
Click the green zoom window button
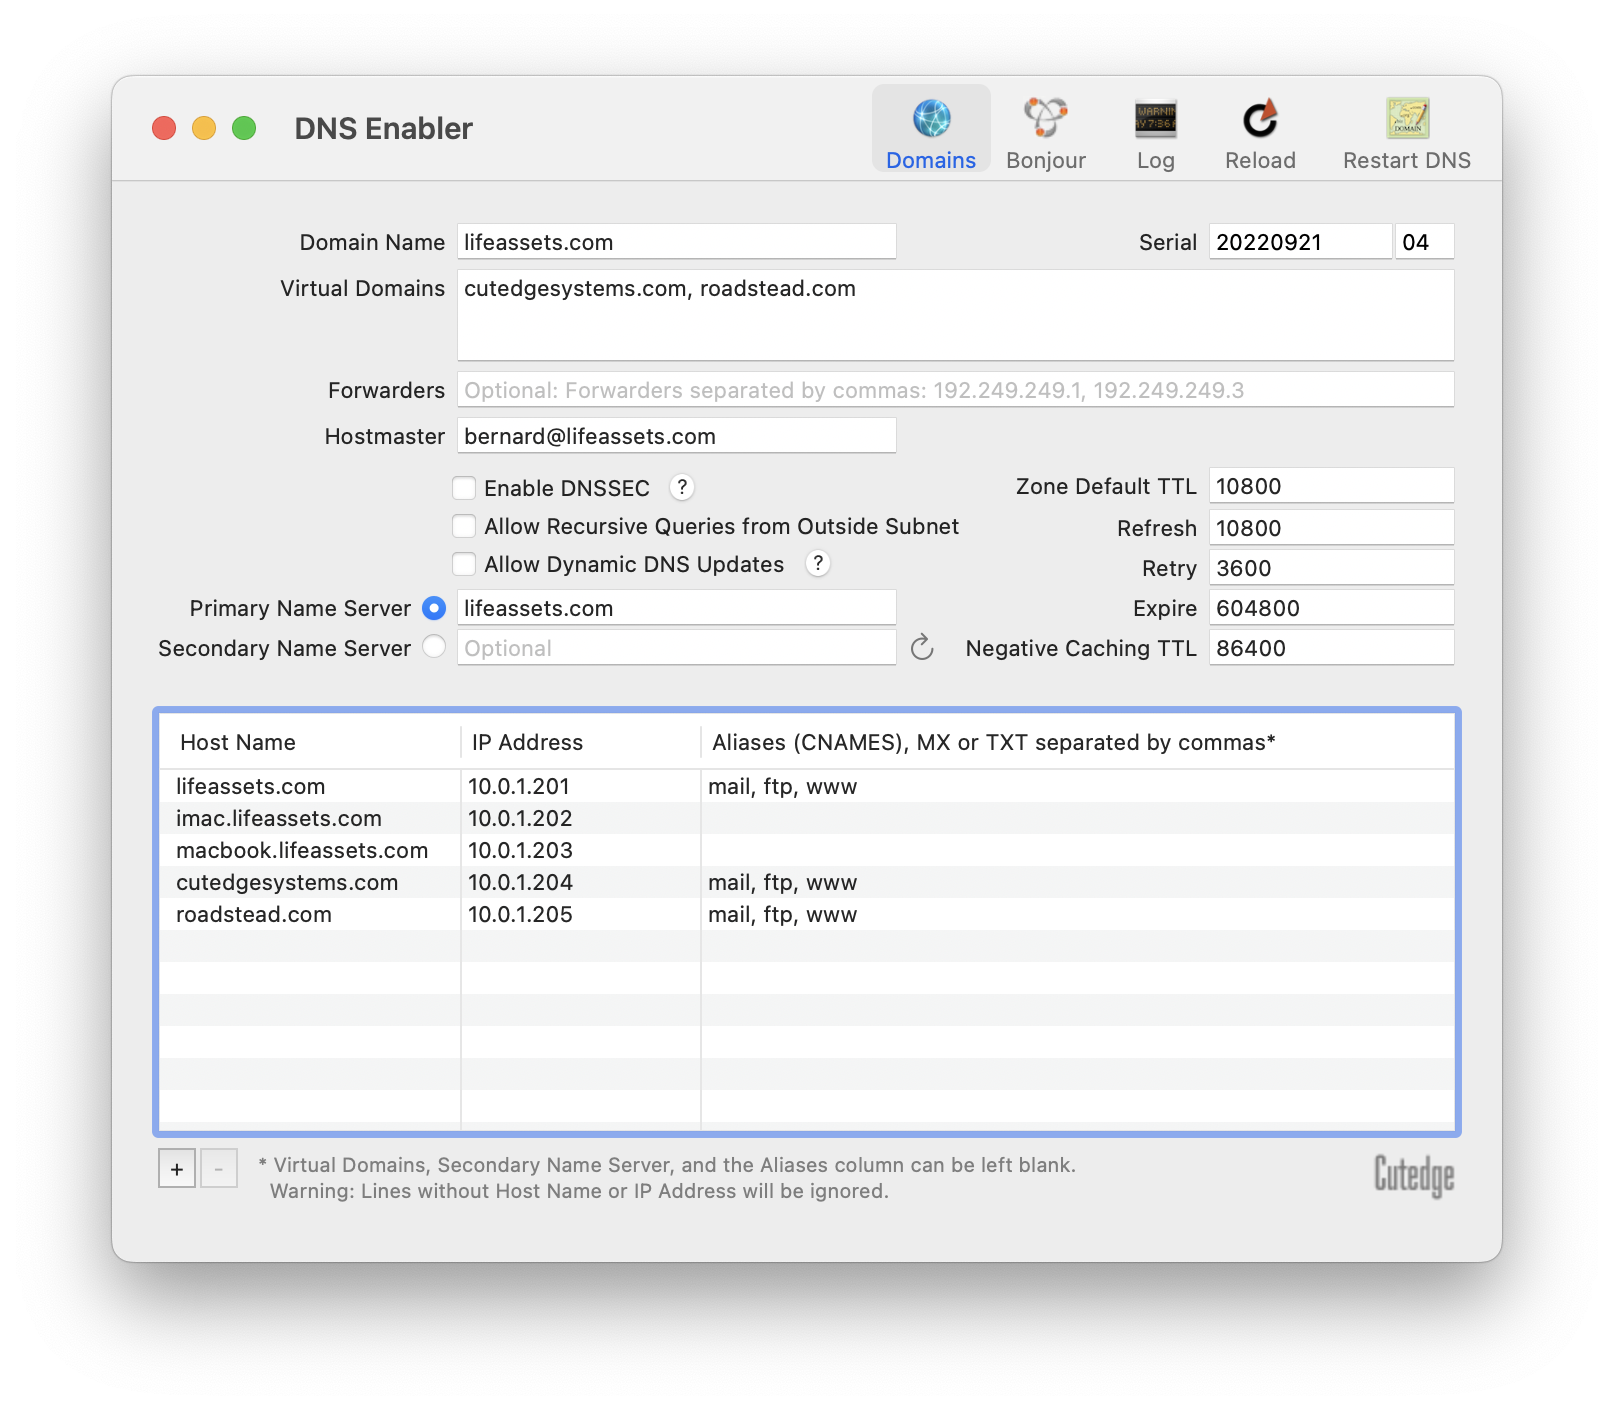[x=244, y=128]
